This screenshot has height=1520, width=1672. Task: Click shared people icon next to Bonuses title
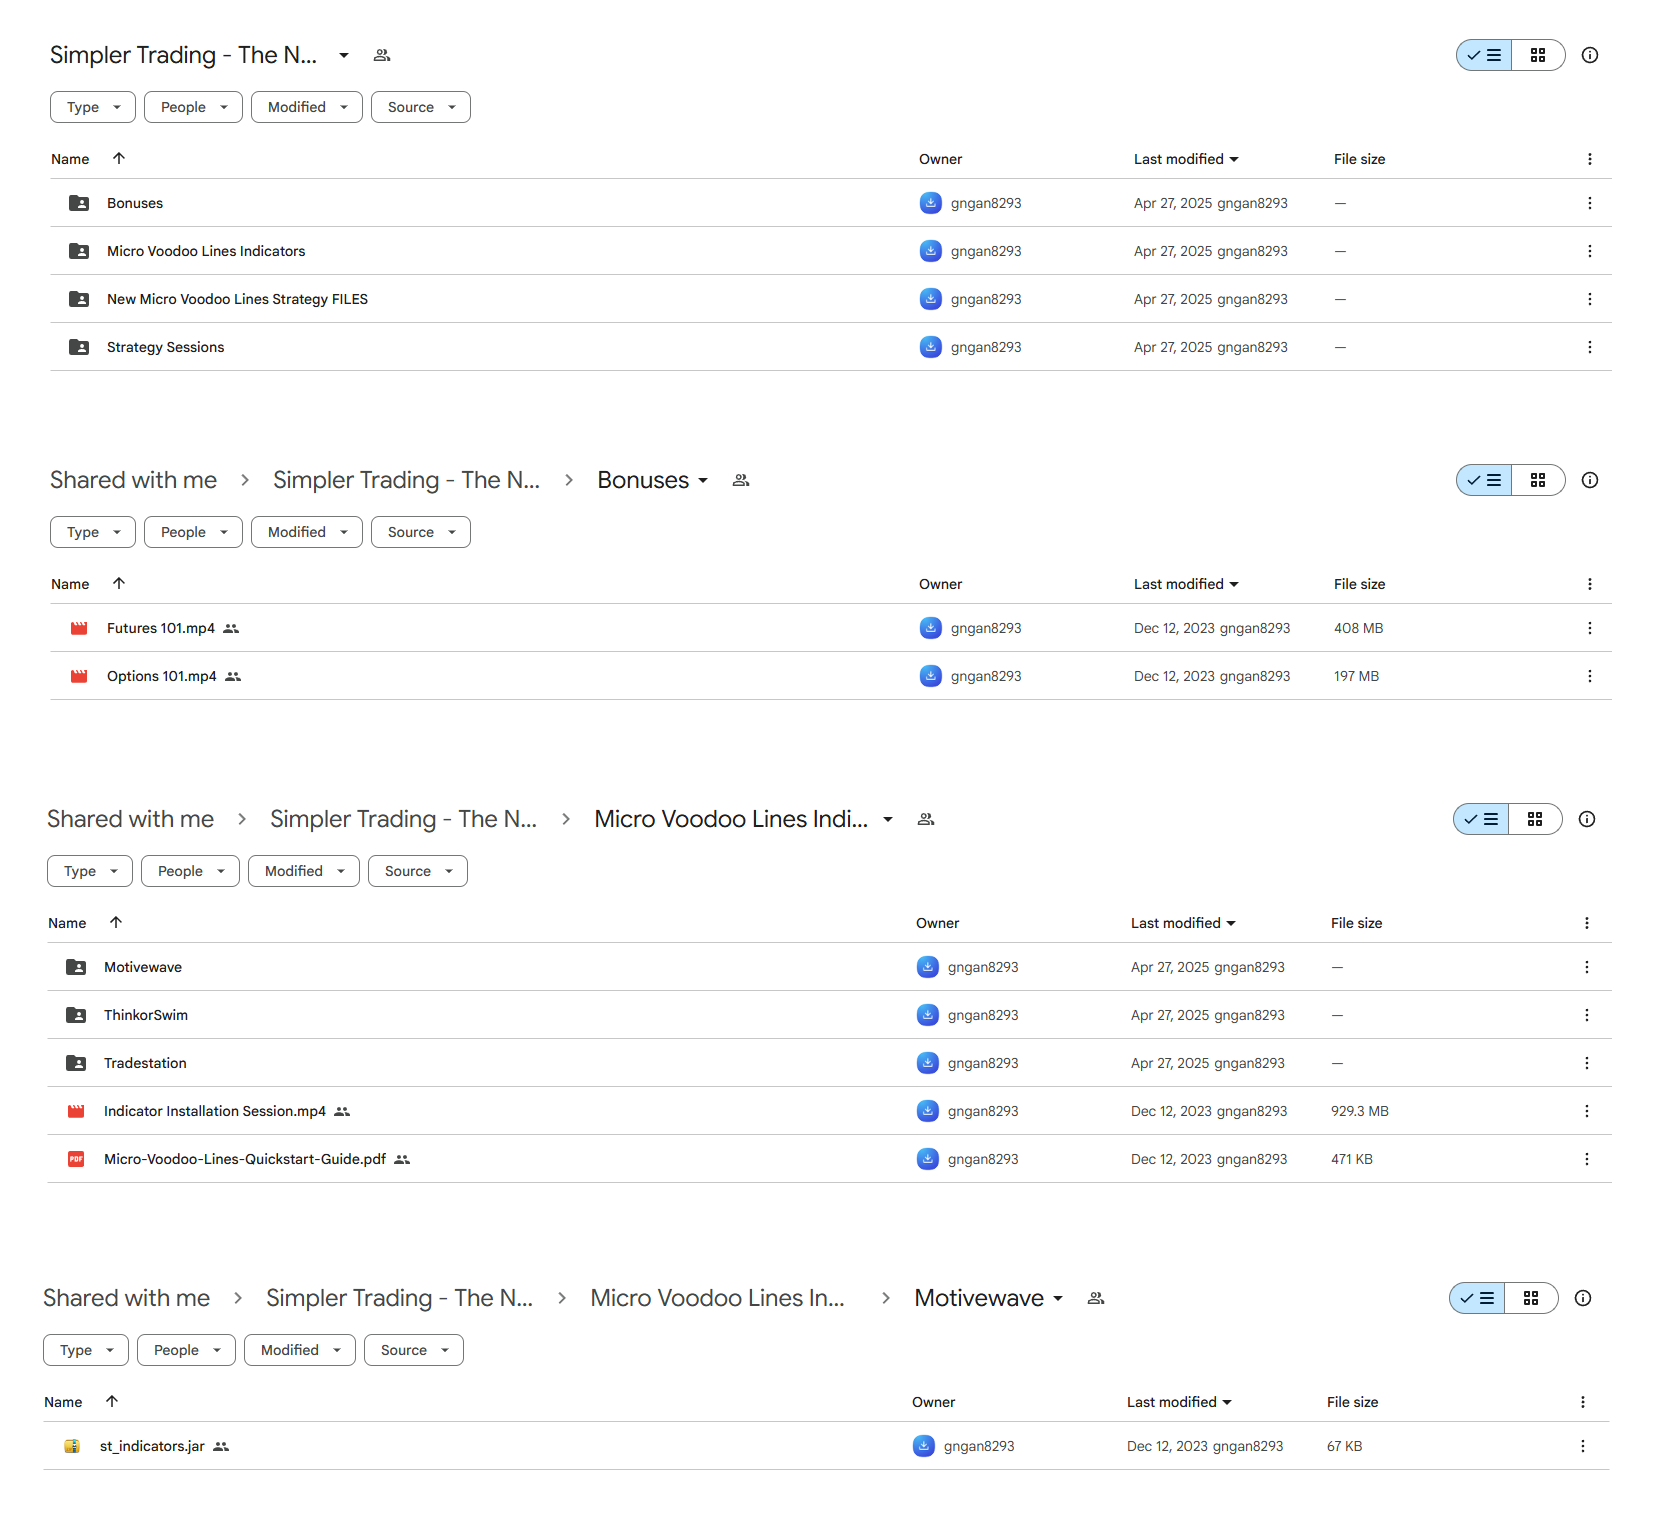[741, 480]
